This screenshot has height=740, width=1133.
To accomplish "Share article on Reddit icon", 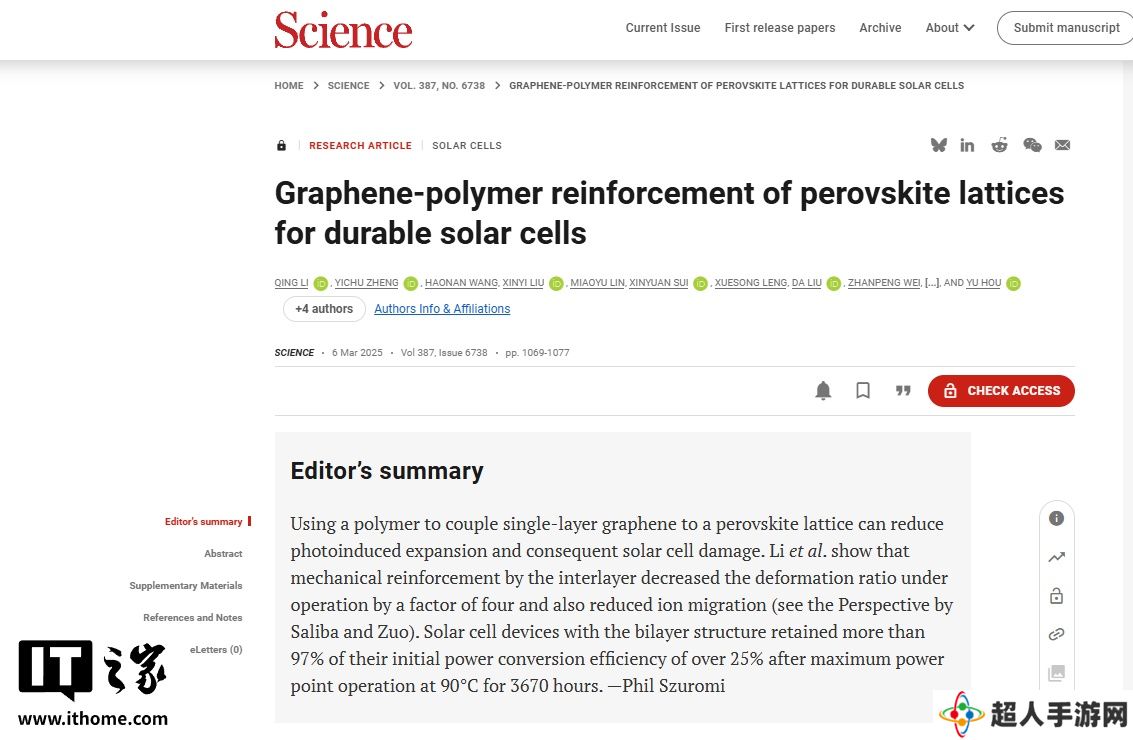I will pyautogui.click(x=999, y=145).
